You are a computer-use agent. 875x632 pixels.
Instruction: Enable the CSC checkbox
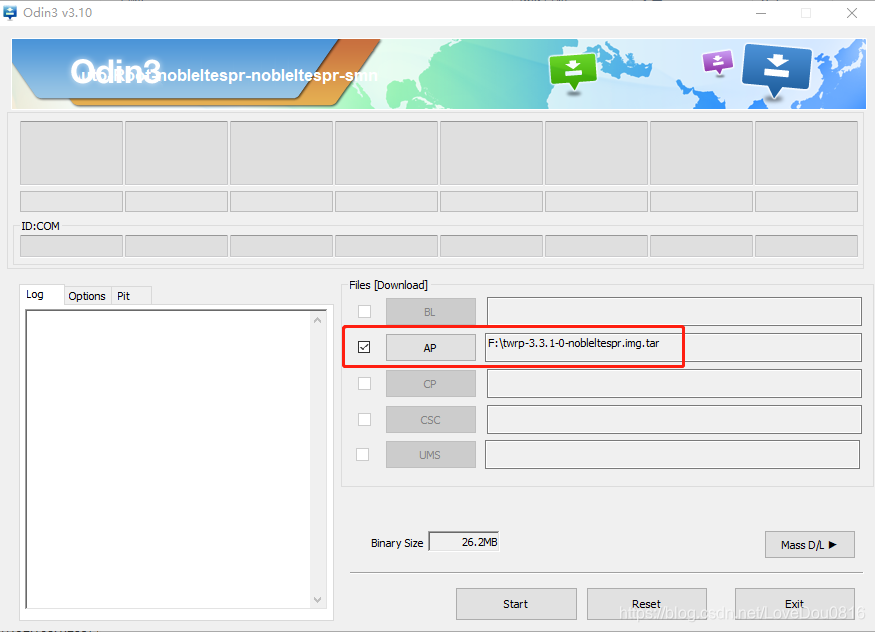364,419
